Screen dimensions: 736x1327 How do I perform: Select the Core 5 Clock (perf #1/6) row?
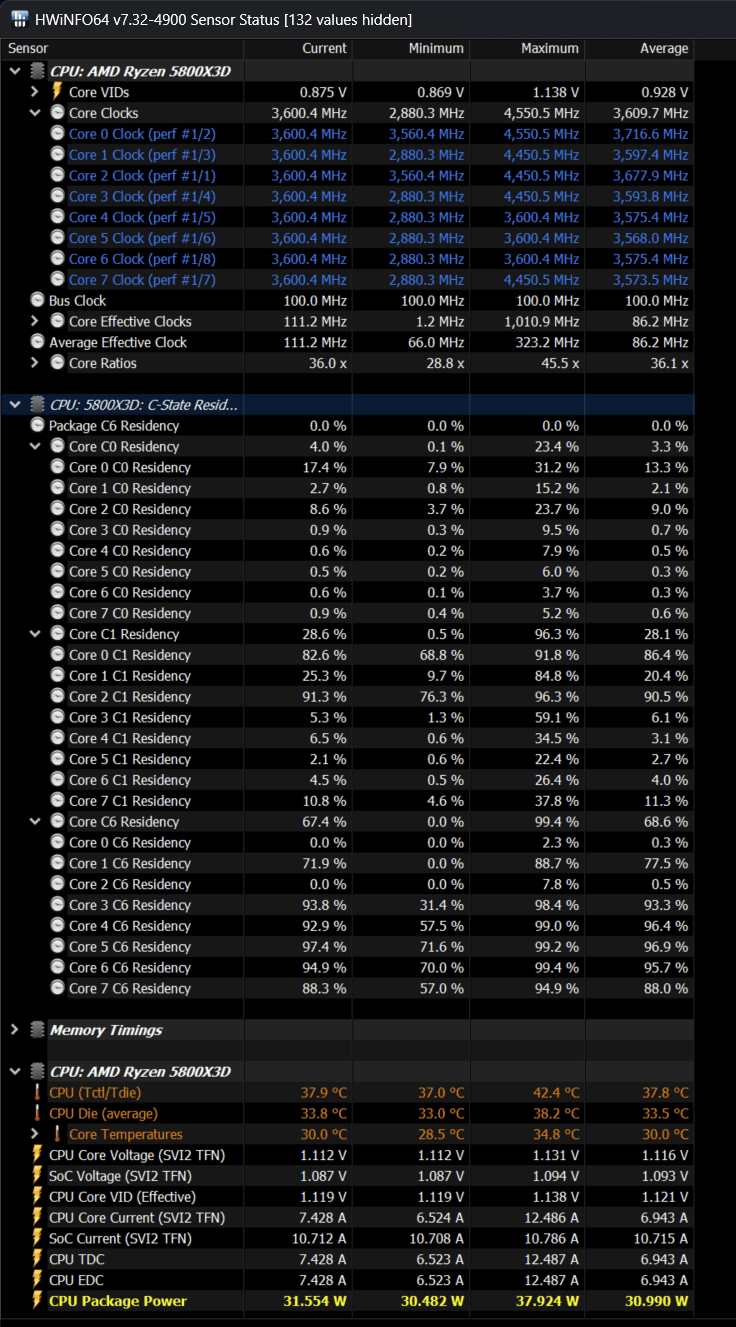(347, 238)
